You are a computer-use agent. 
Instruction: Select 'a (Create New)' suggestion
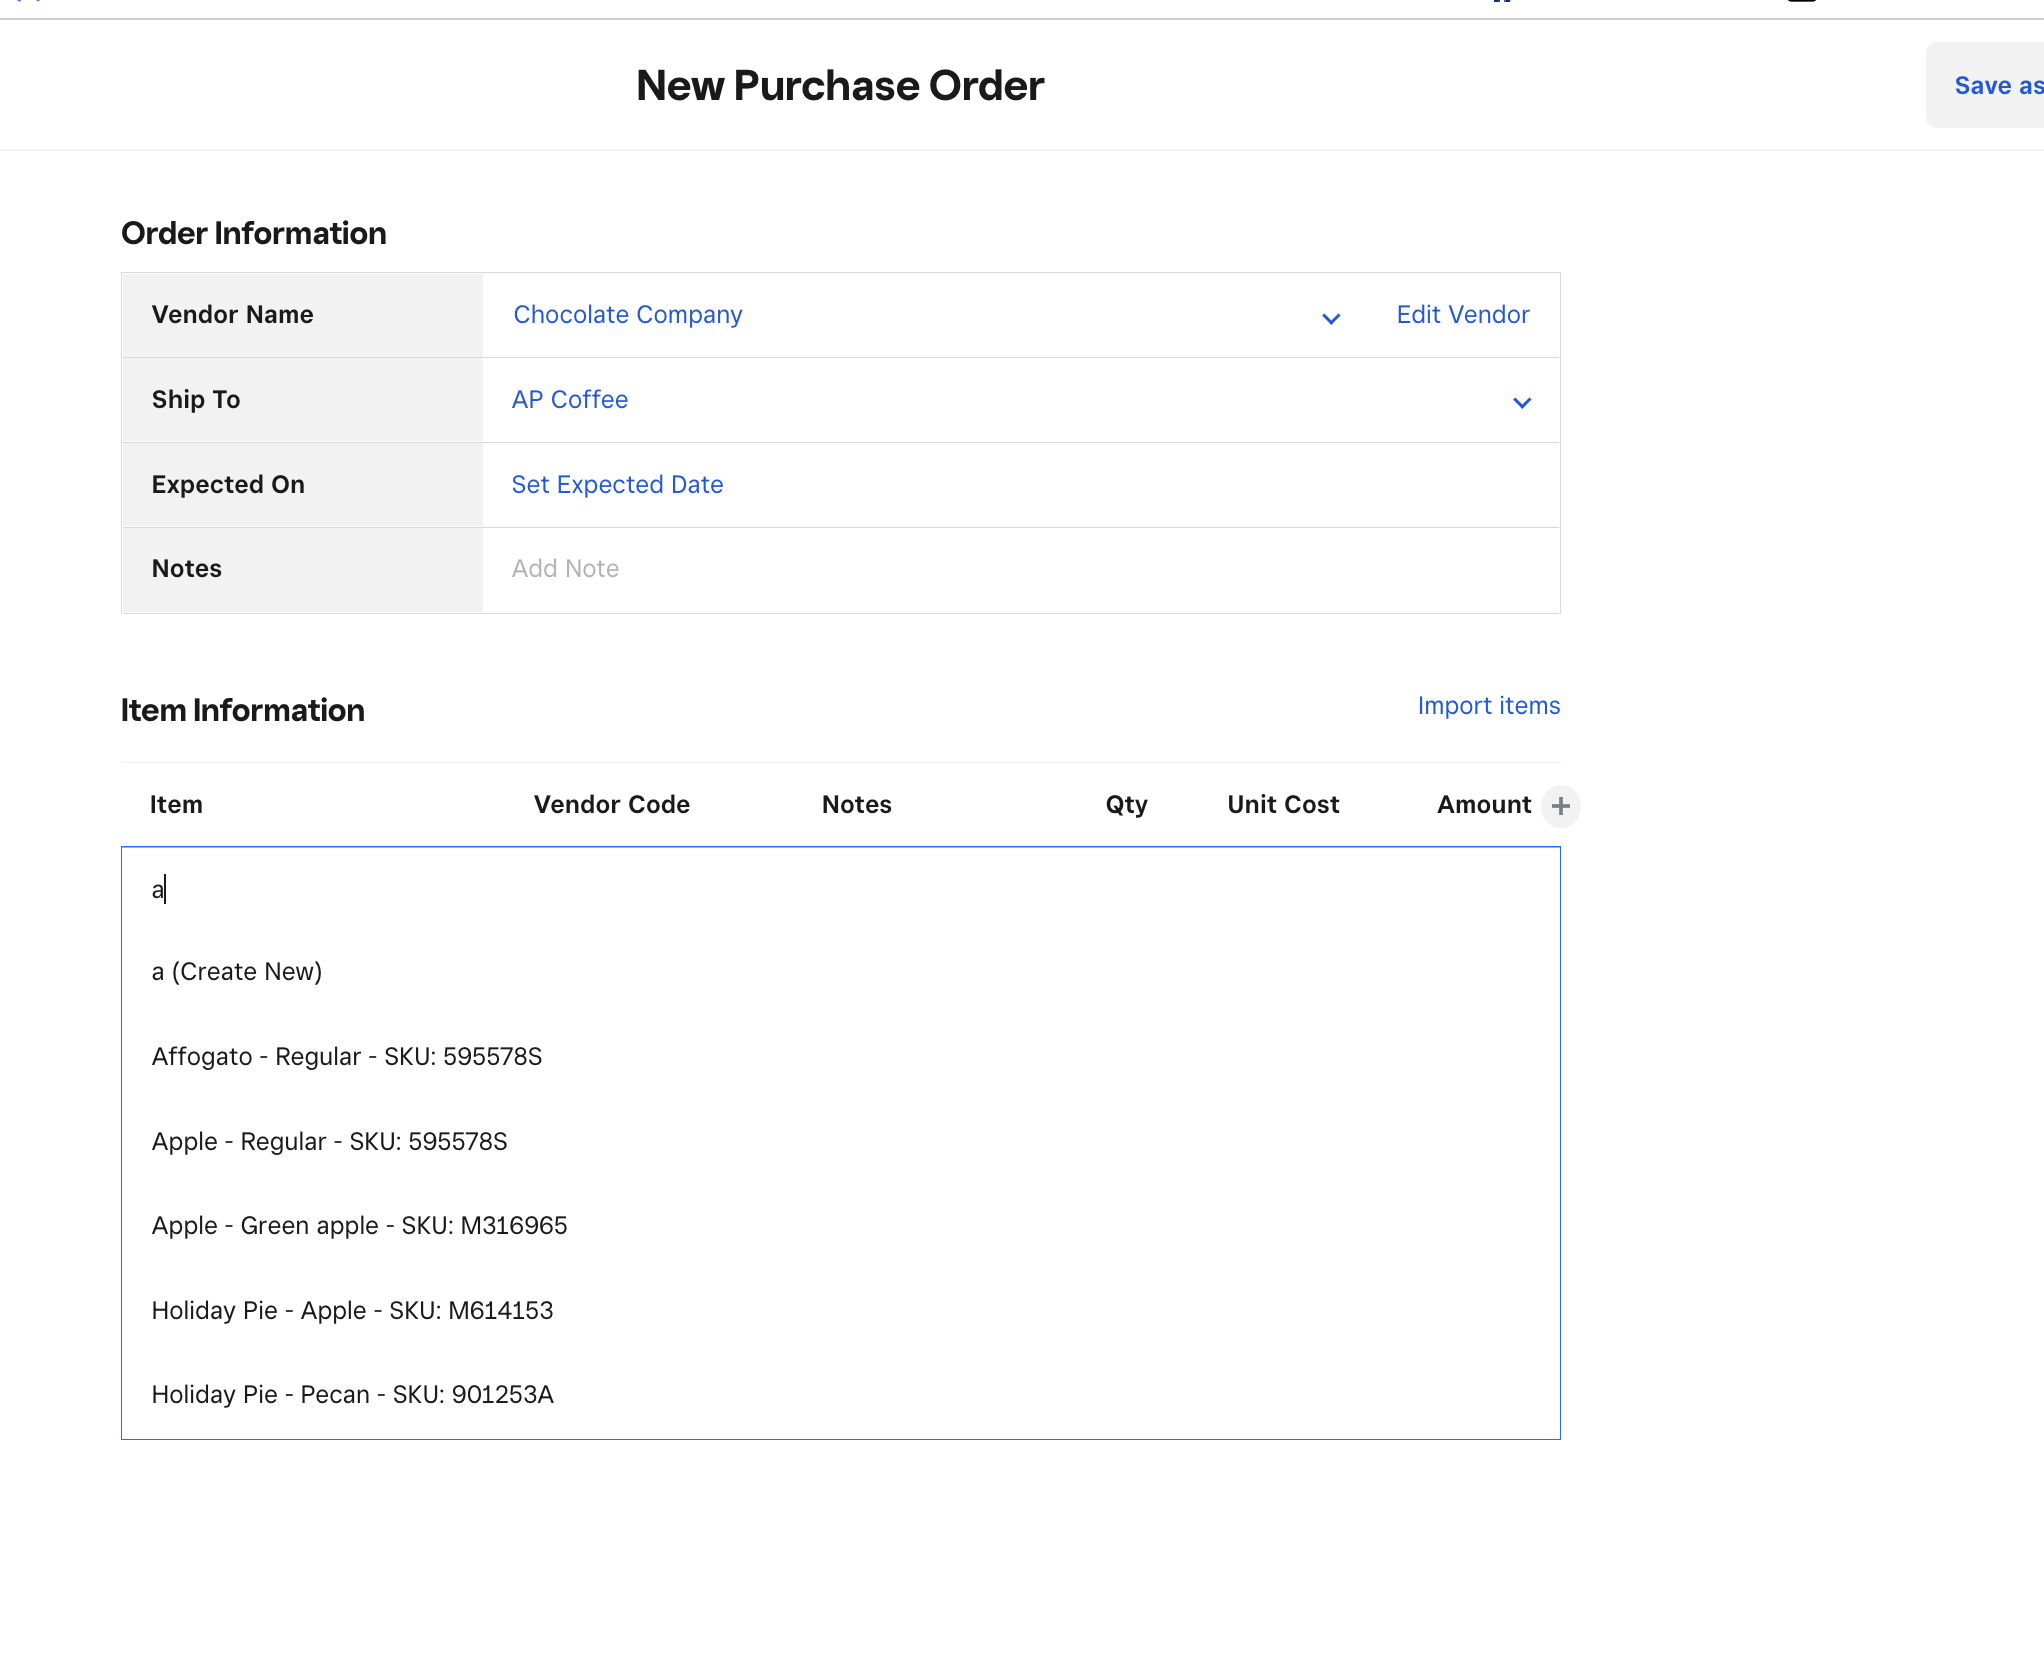click(x=237, y=972)
